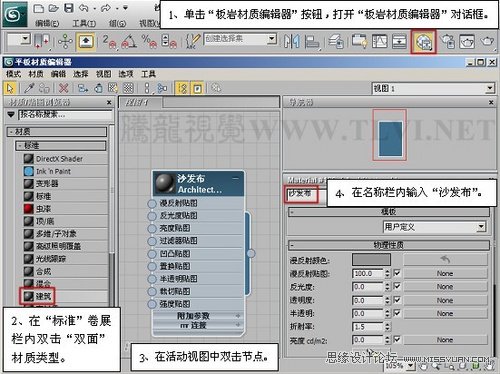Toggle the Parameter Editor toolbar button

(197, 88)
